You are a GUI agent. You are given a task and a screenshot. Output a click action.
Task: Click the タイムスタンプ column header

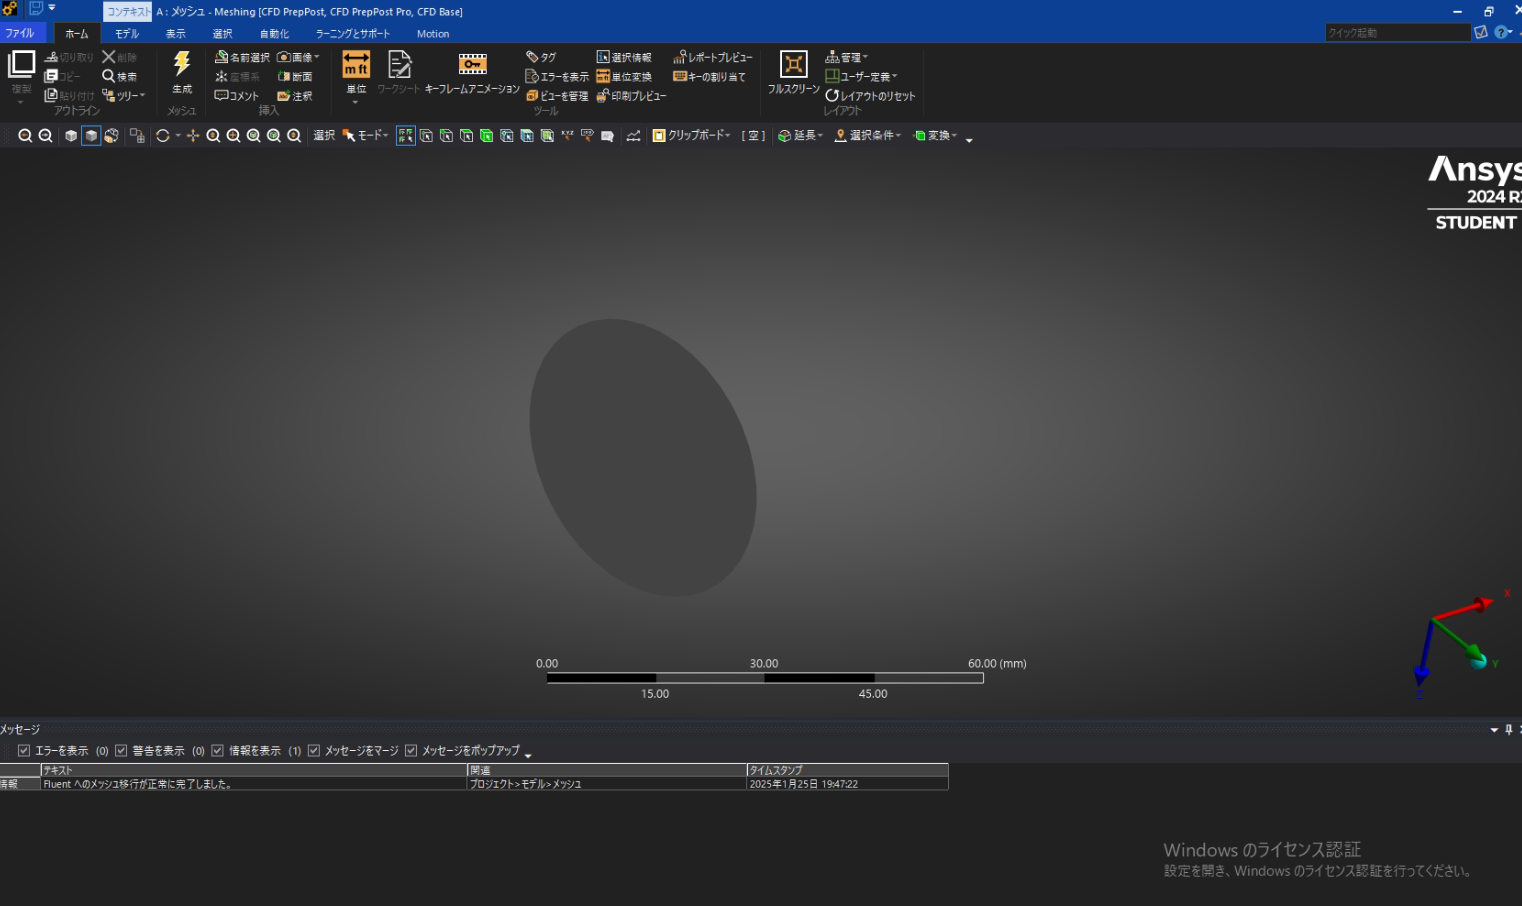click(847, 770)
